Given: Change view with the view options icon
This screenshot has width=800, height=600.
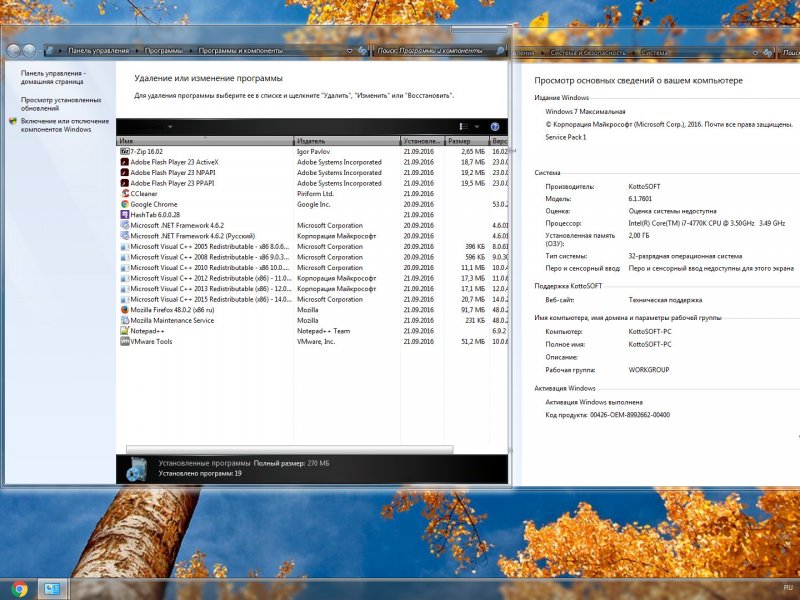Looking at the screenshot, I should [x=464, y=127].
